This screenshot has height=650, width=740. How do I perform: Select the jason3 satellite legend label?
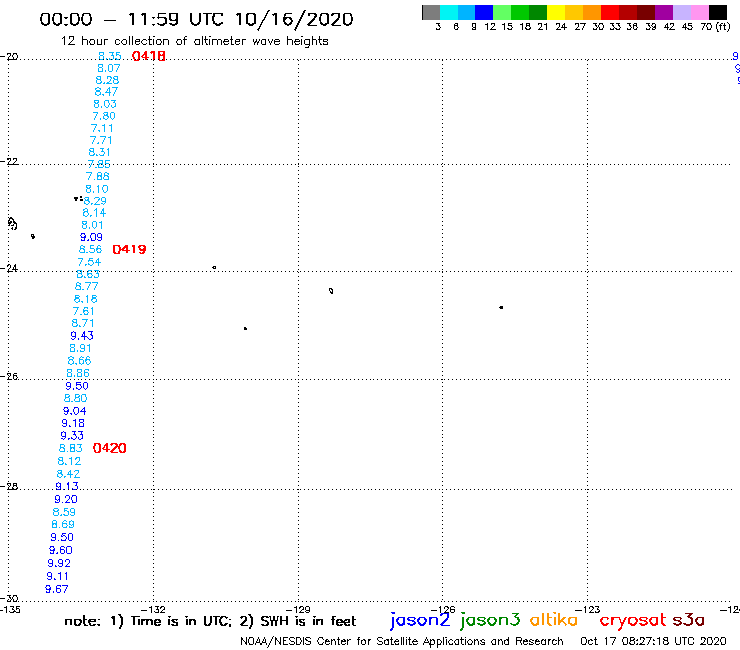click(490, 620)
